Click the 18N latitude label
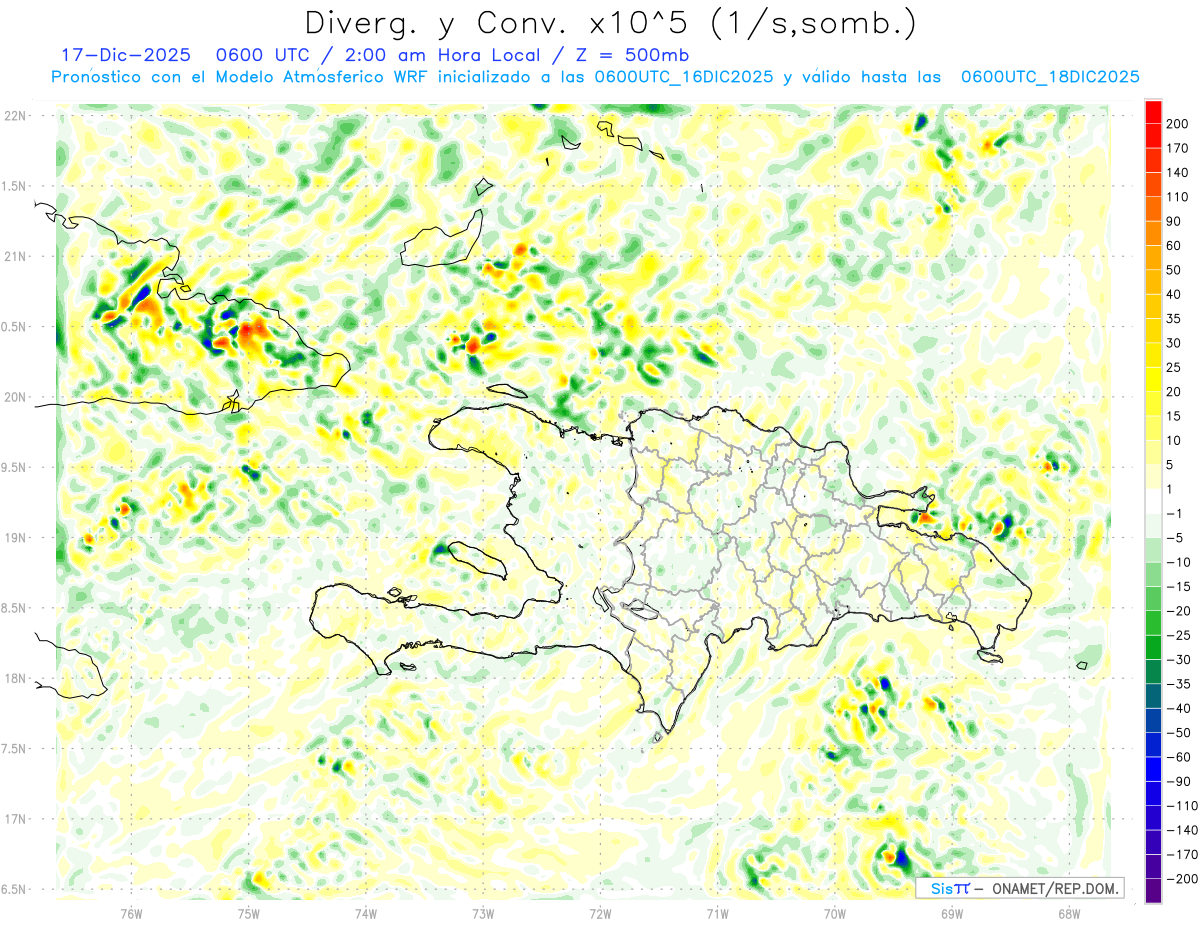1200x927 pixels. tap(14, 678)
